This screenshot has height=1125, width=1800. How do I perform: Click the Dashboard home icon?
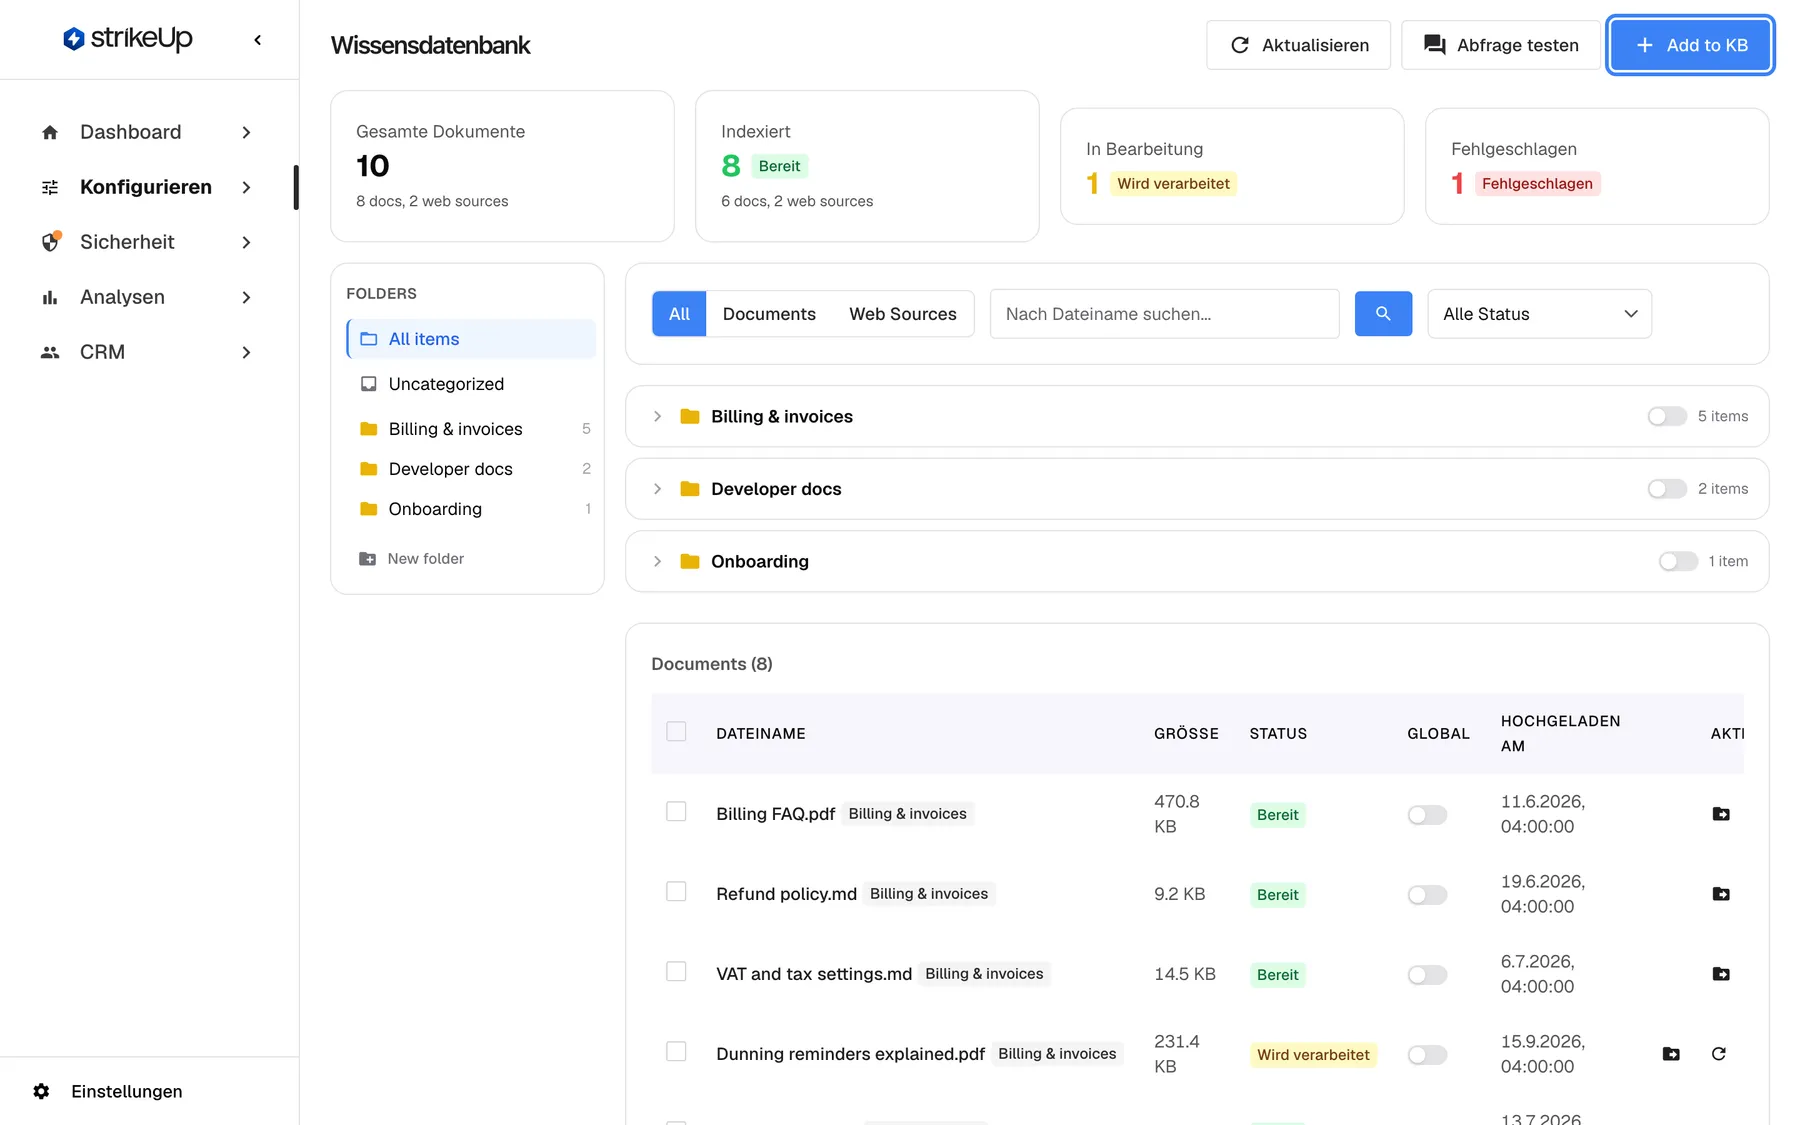pos(50,132)
